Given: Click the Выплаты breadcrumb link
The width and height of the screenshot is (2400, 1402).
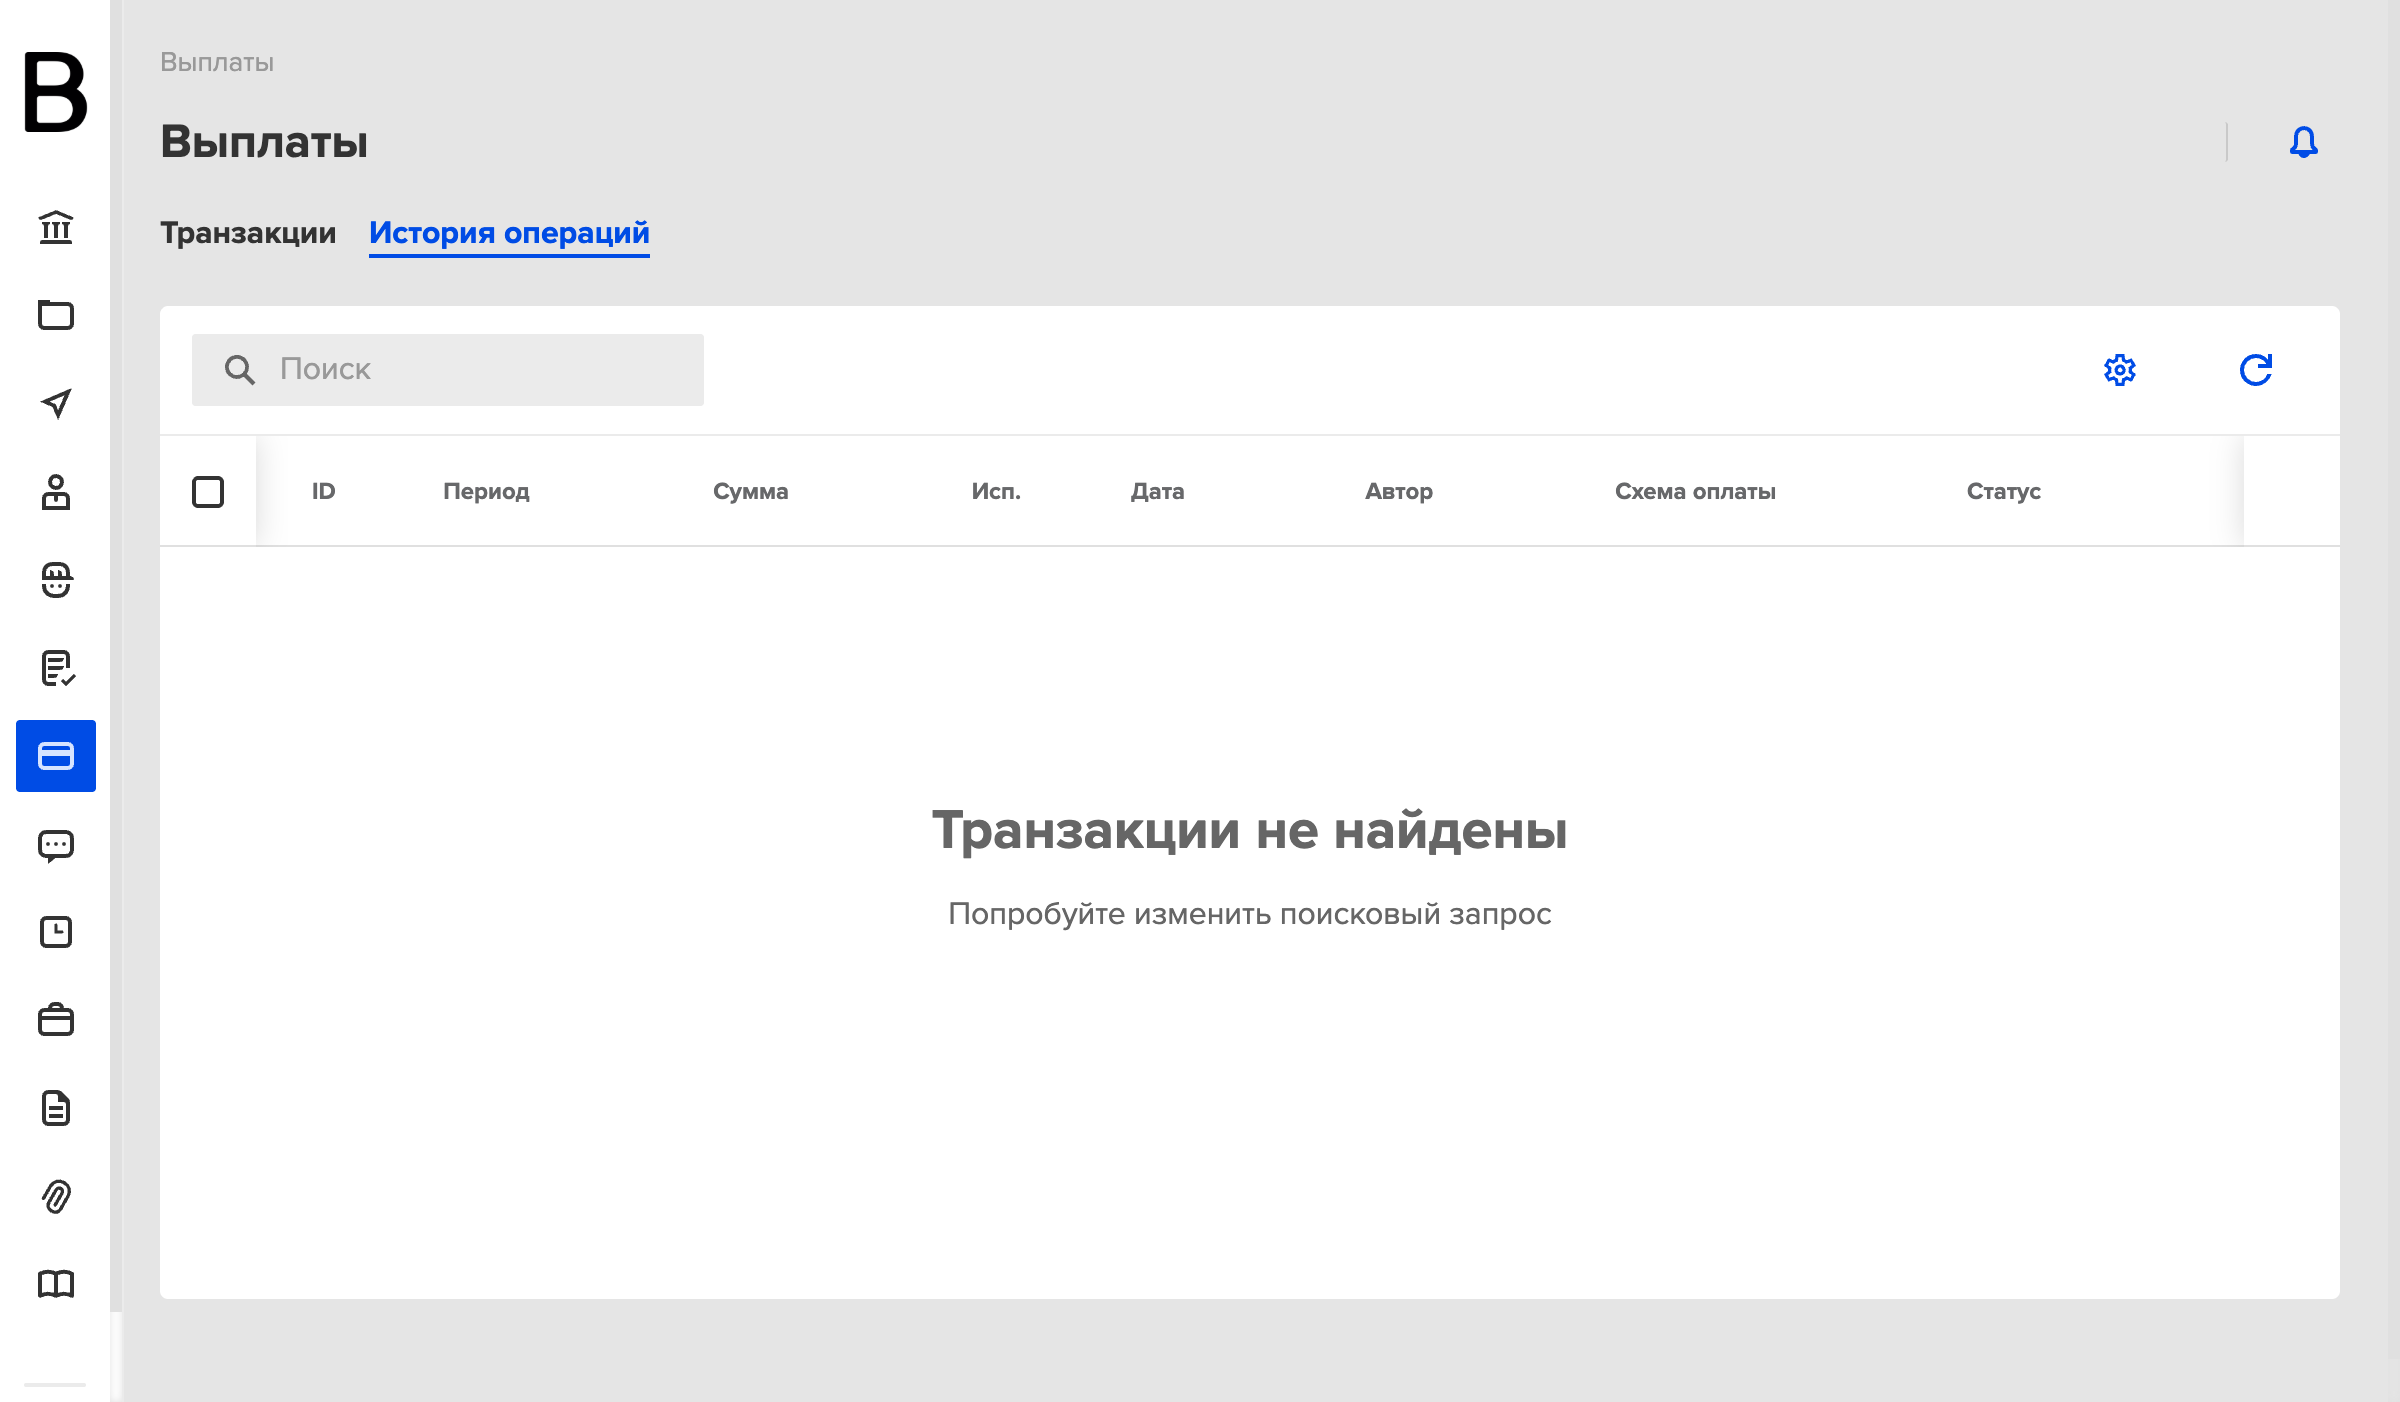Looking at the screenshot, I should 217,62.
